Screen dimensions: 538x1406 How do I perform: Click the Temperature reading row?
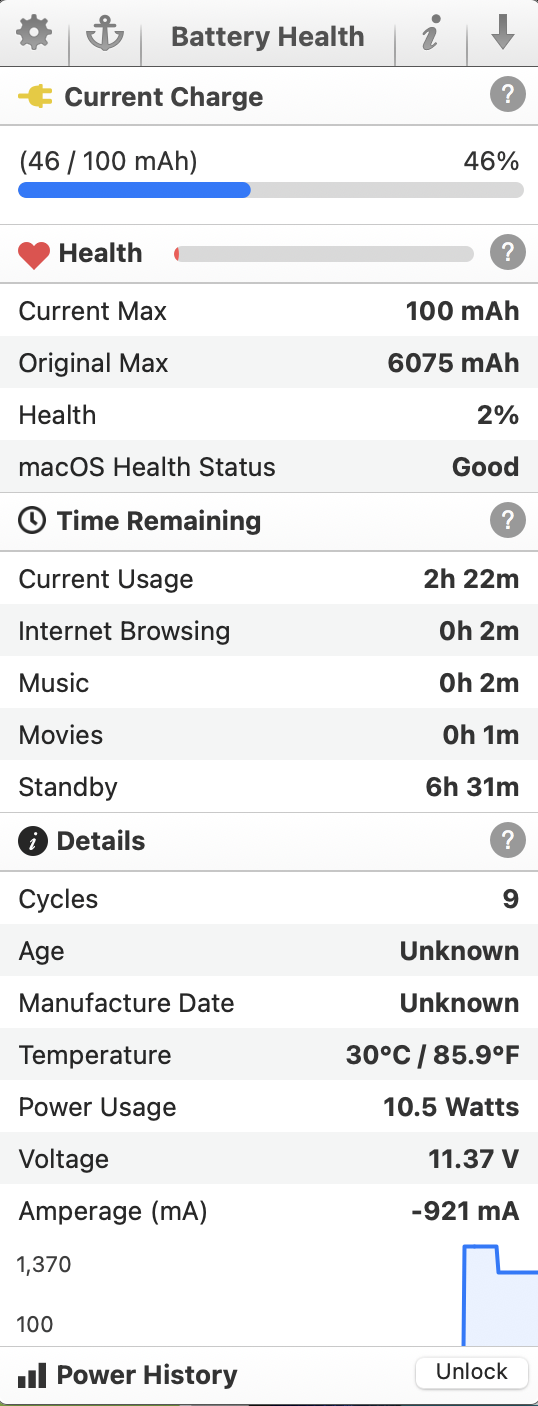[x=269, y=1055]
